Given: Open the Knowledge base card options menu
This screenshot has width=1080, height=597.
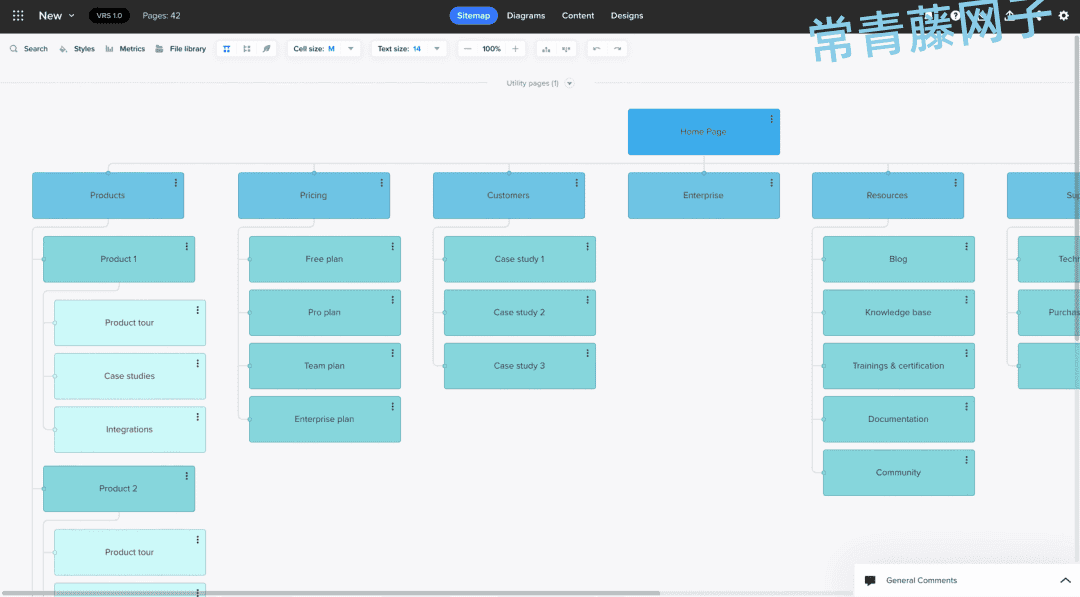Looking at the screenshot, I should (x=966, y=300).
